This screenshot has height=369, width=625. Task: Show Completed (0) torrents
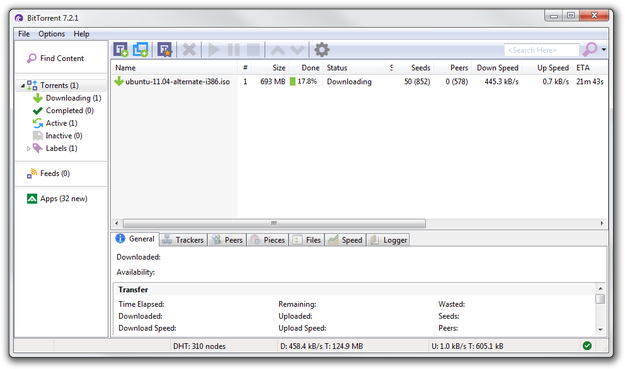[70, 110]
